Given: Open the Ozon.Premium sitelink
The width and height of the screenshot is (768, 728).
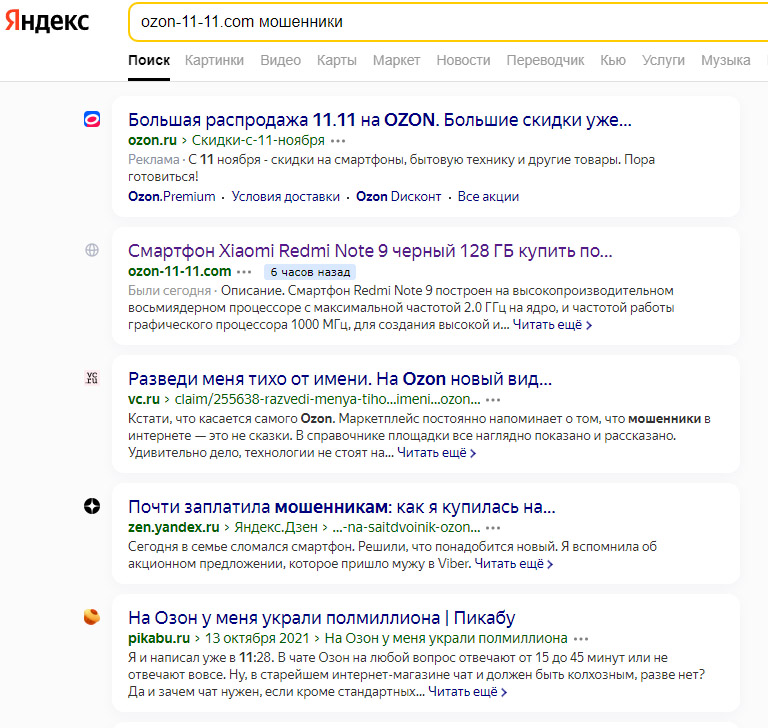Looking at the screenshot, I should tap(171, 196).
